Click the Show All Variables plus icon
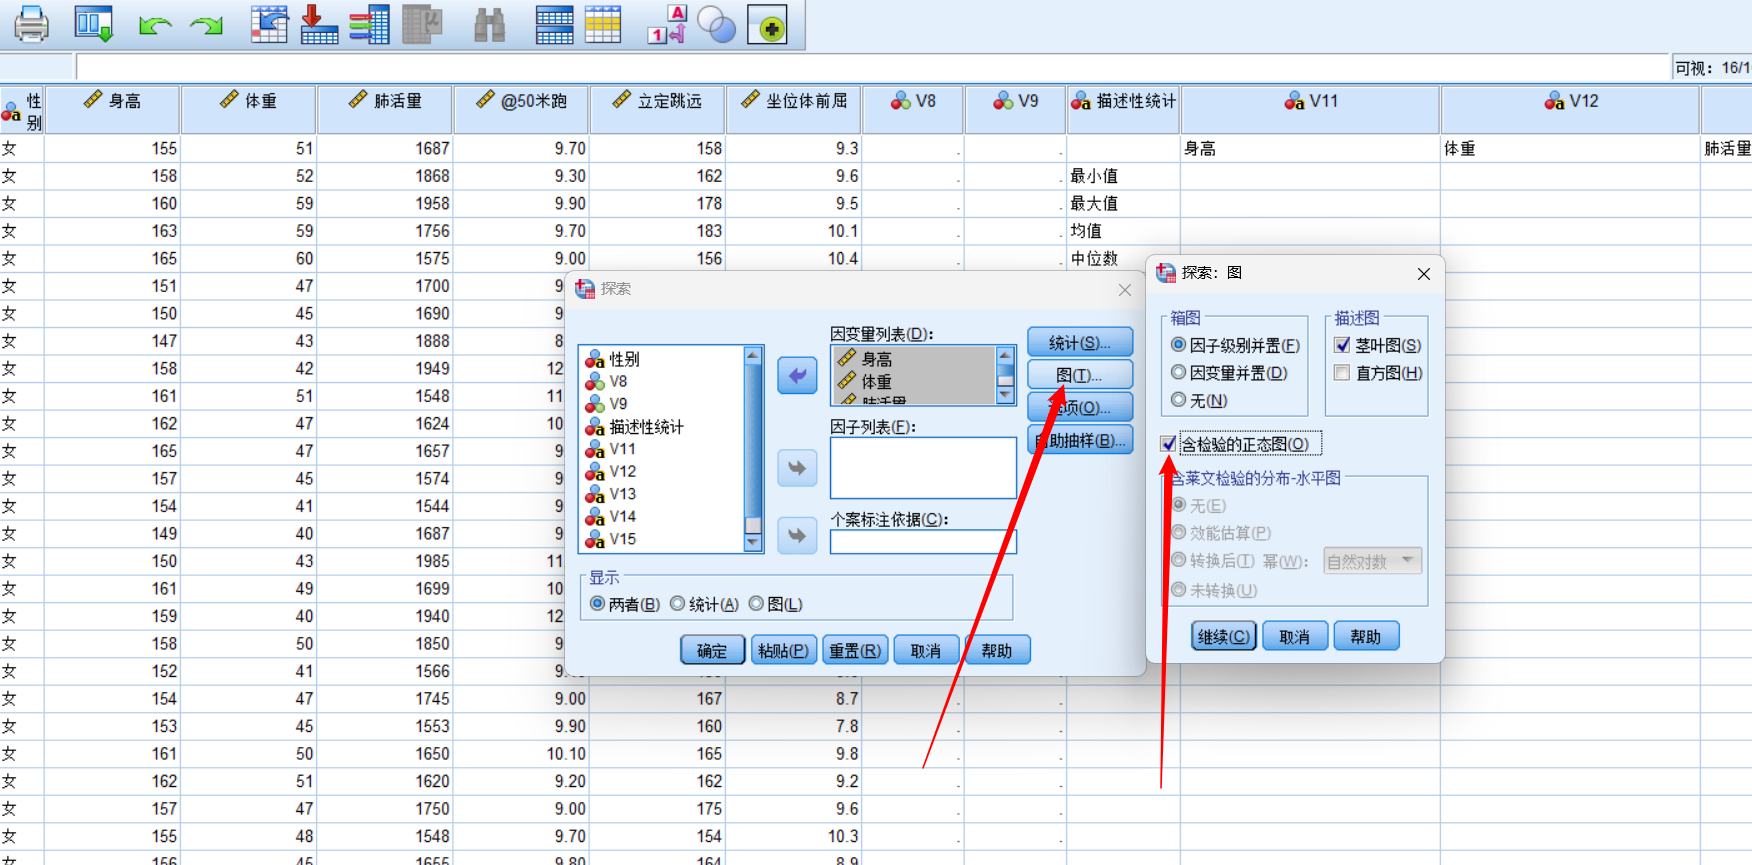1752x865 pixels. pos(768,25)
